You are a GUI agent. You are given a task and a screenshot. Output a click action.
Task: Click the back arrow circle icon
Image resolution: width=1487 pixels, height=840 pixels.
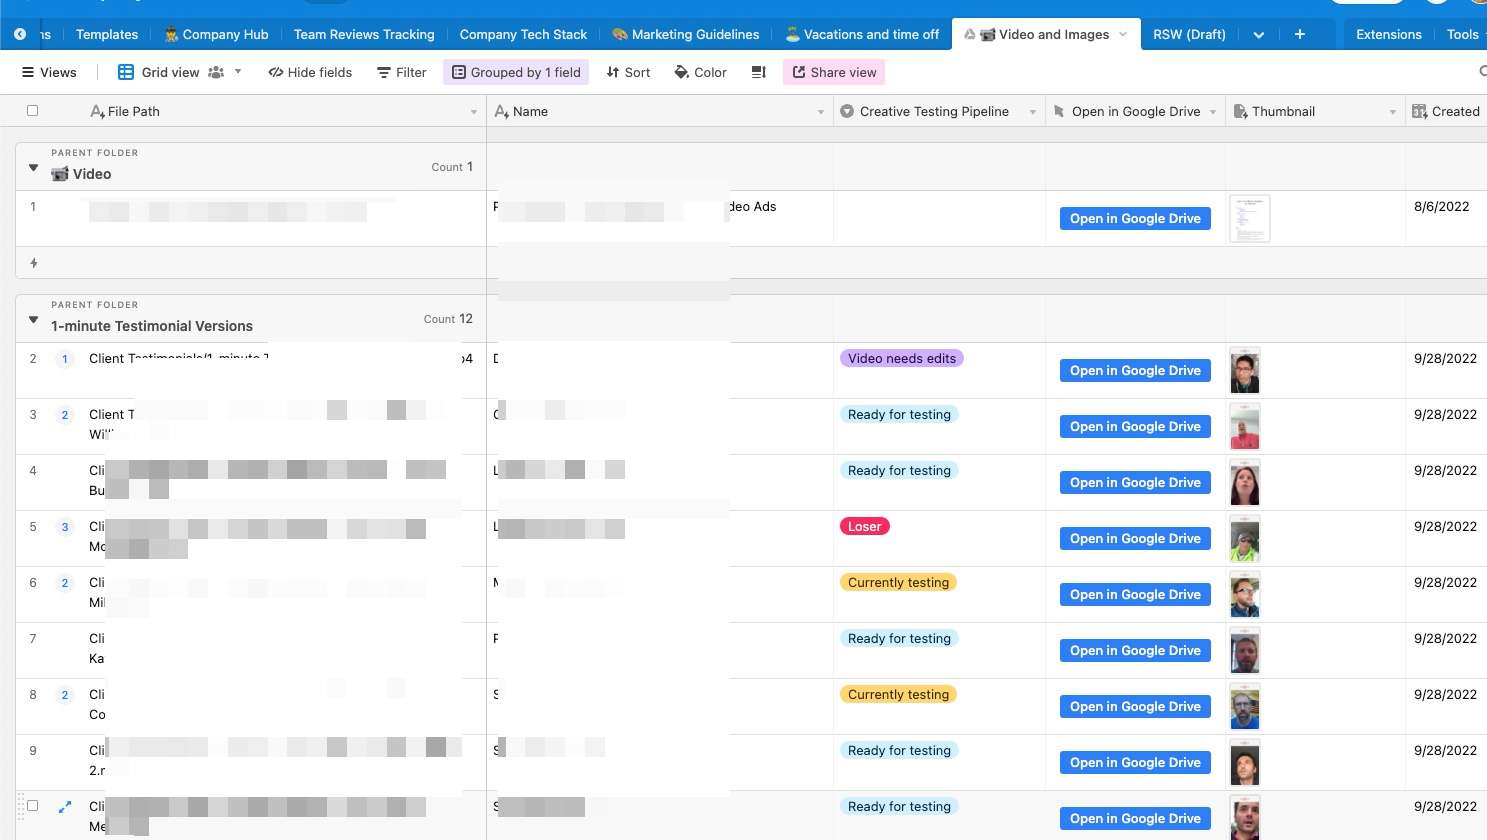click(x=20, y=34)
